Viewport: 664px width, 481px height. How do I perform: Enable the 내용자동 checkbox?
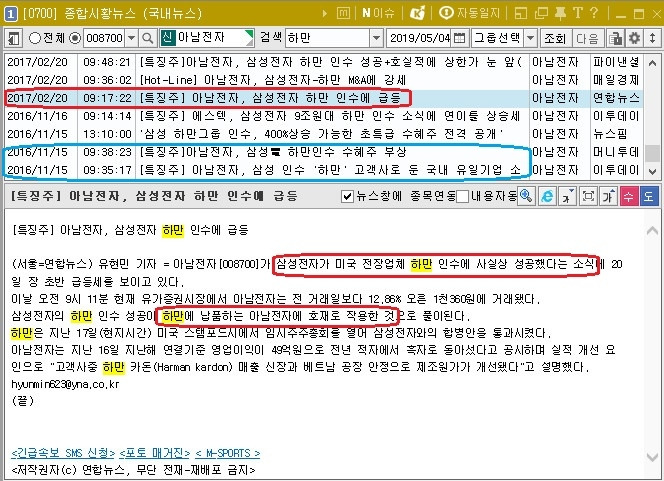tap(462, 196)
